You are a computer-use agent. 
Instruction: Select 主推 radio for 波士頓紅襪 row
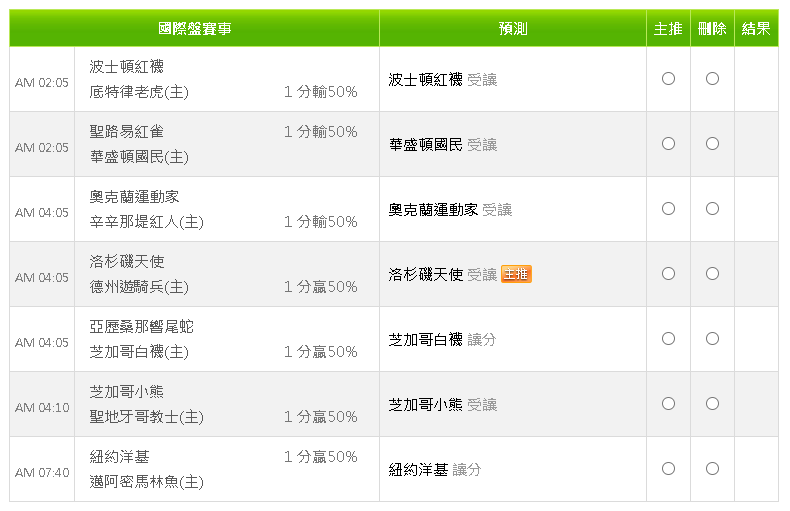668,79
